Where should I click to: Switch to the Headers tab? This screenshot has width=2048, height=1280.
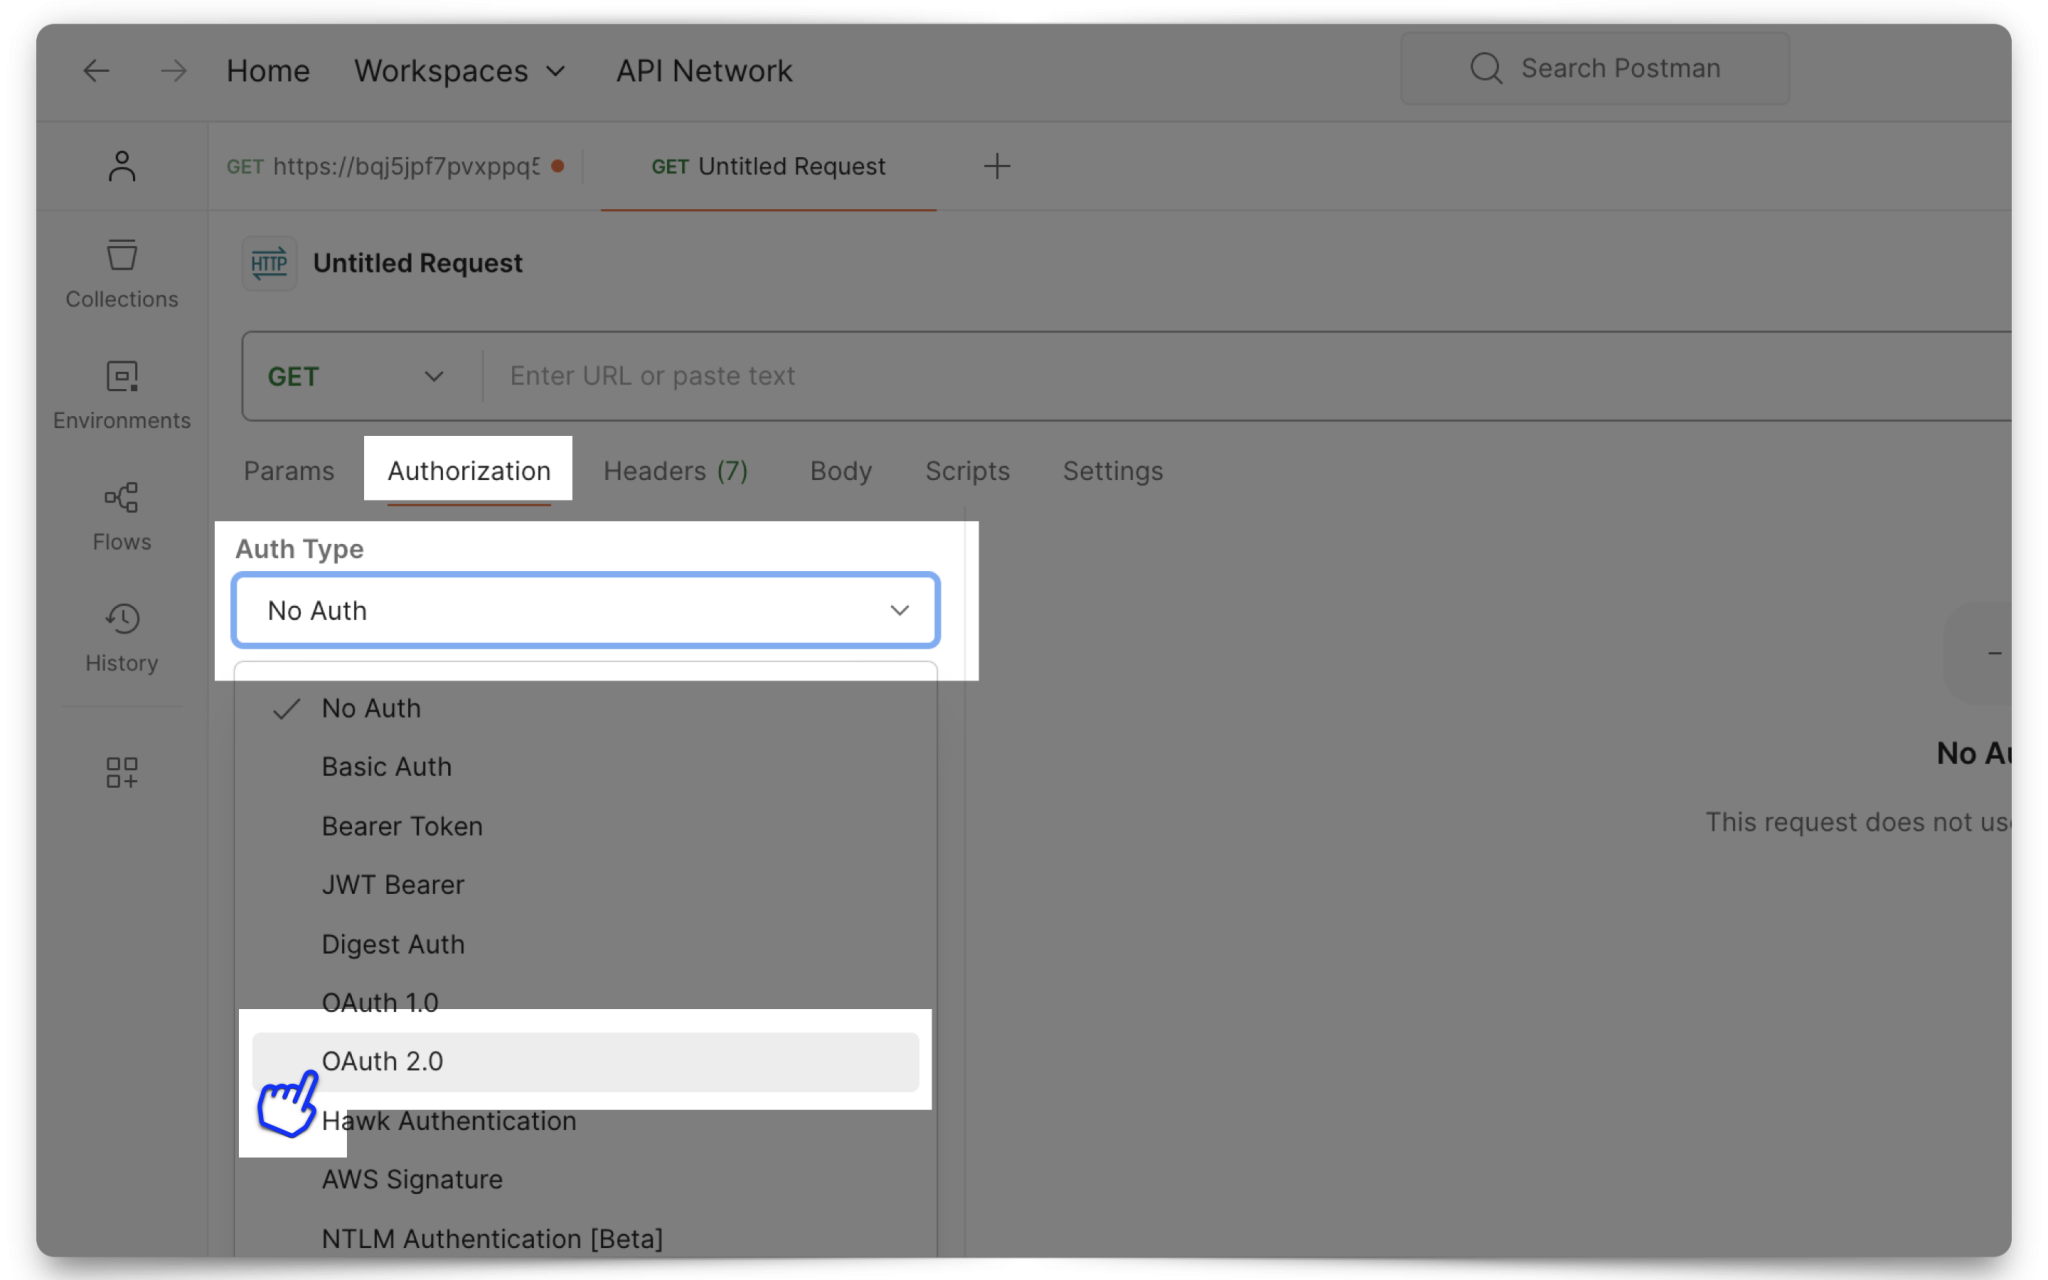pyautogui.click(x=676, y=470)
